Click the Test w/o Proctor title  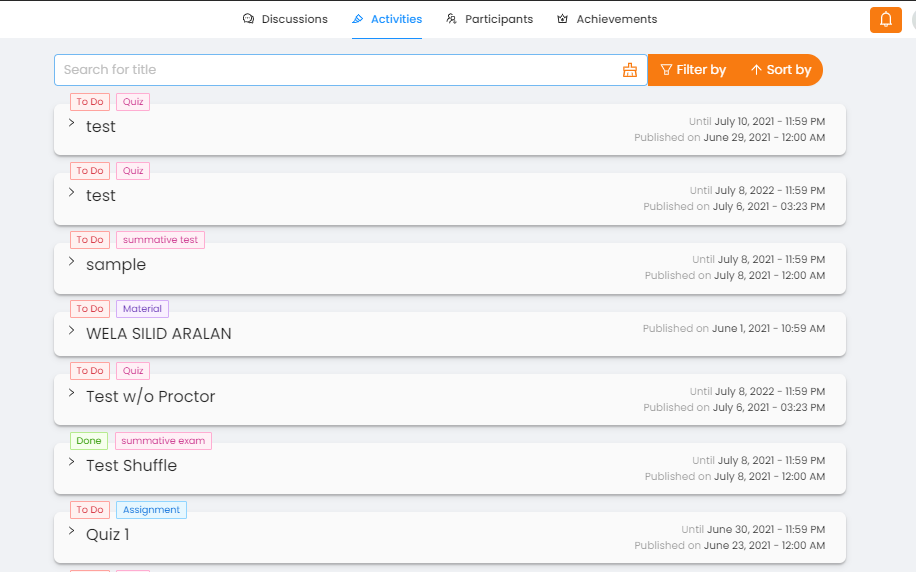[x=150, y=397]
